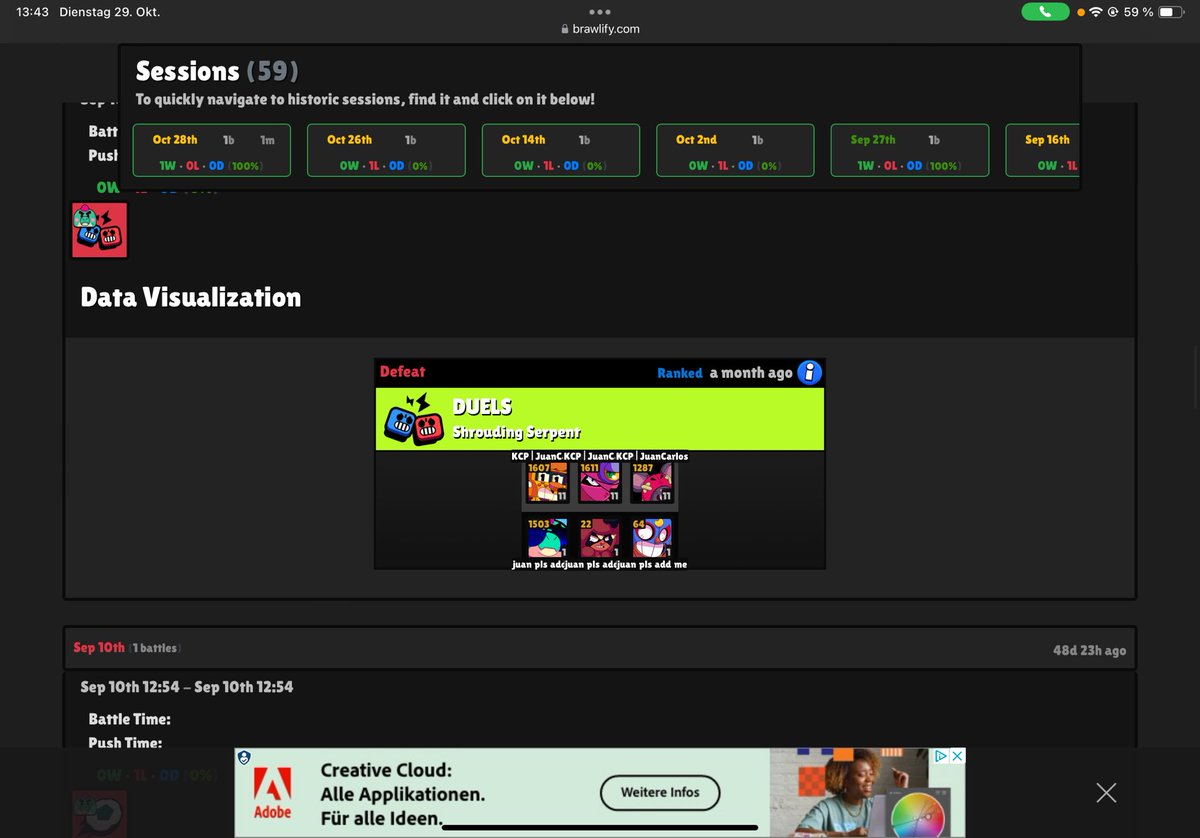Viewport: 1200px width, 838px height.
Task: Open the battle info icon
Action: tap(809, 372)
